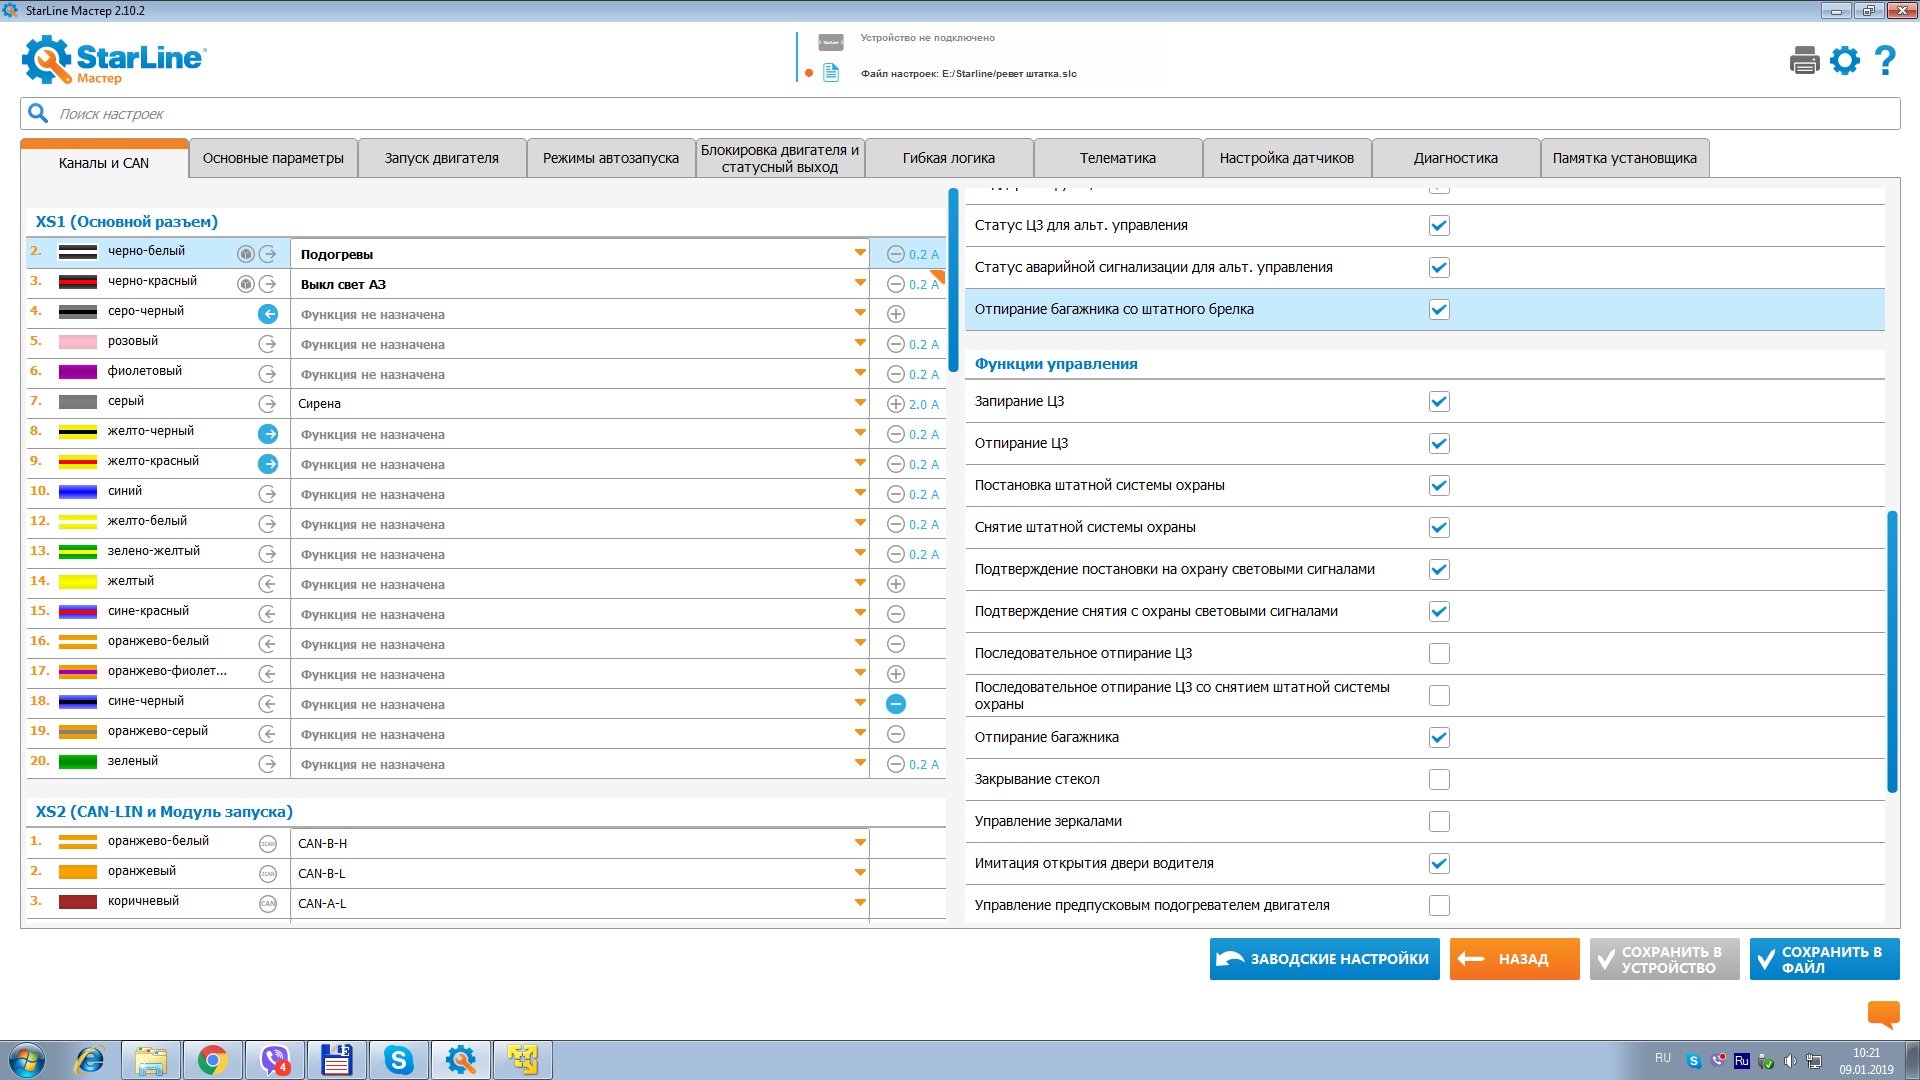
Task: Open dropdown for CAN-B-H channel
Action: point(860,843)
